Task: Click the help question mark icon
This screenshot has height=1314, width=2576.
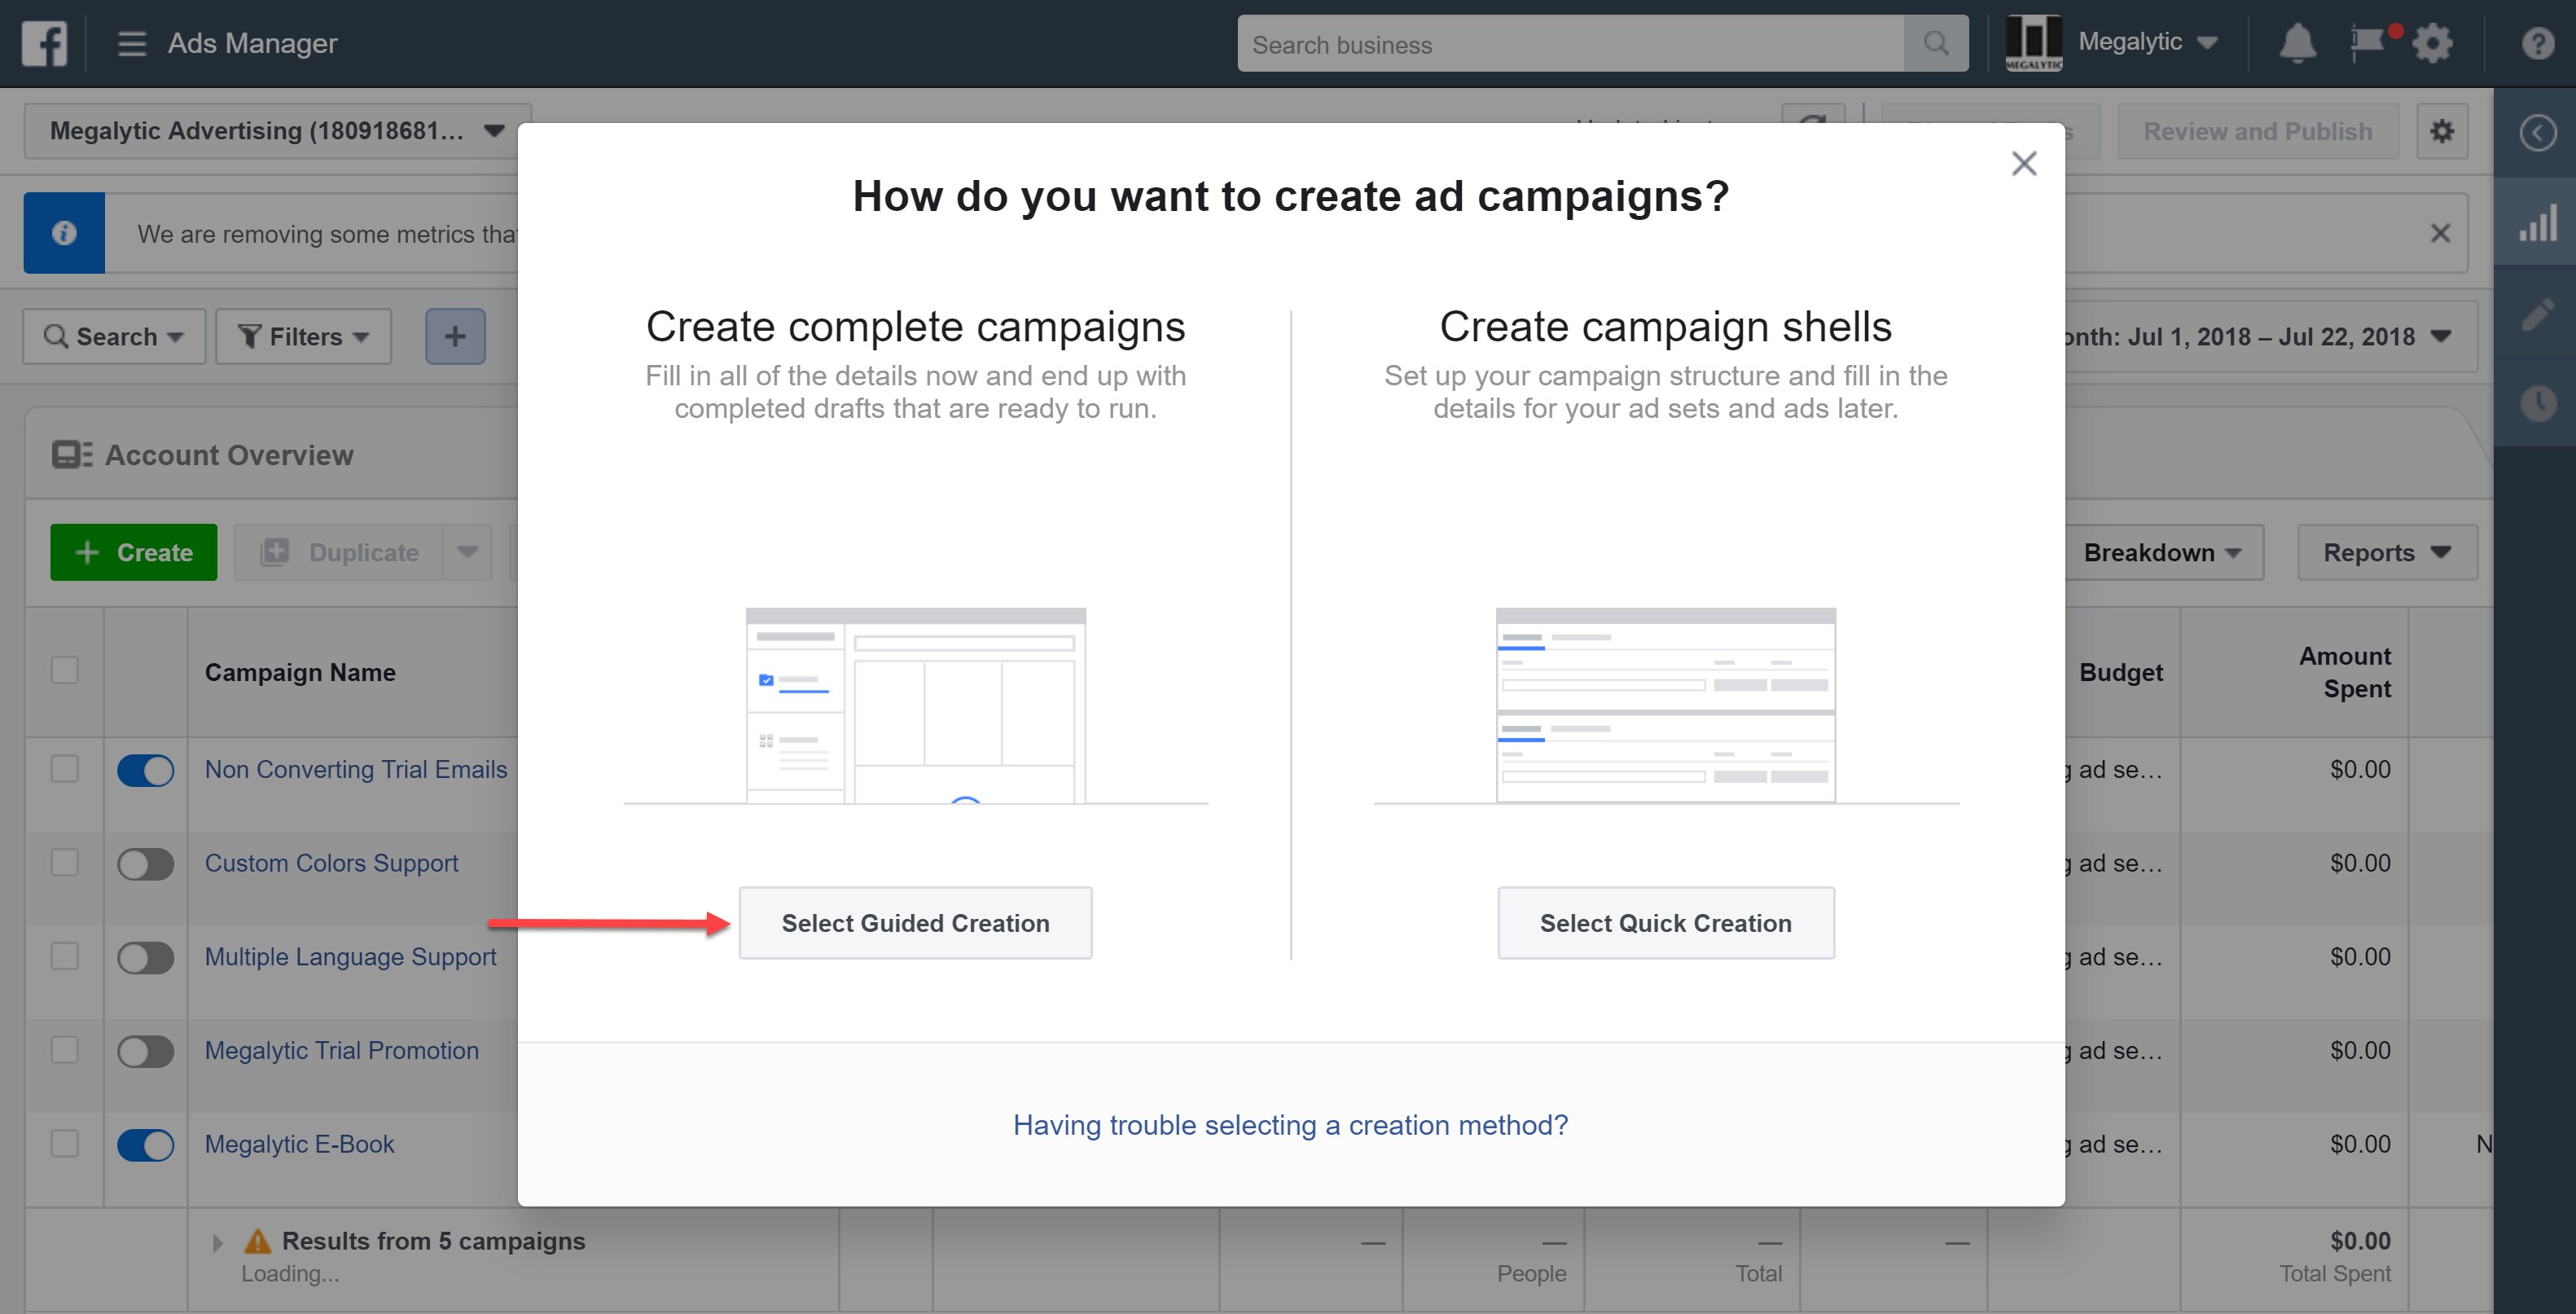Action: tap(2537, 43)
